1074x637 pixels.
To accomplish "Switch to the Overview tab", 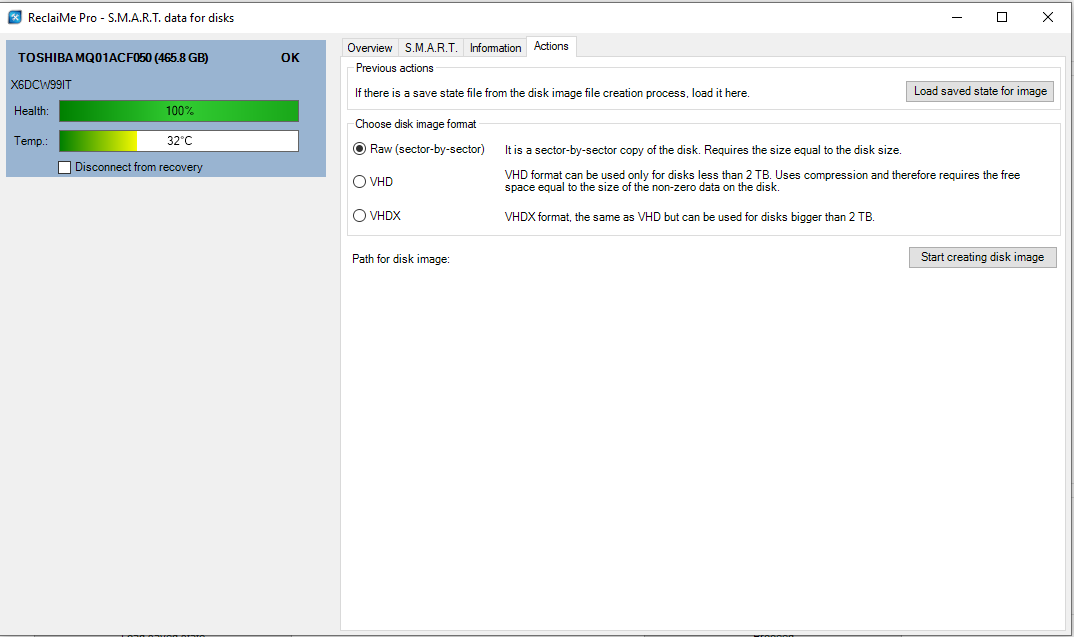I will pyautogui.click(x=370, y=47).
